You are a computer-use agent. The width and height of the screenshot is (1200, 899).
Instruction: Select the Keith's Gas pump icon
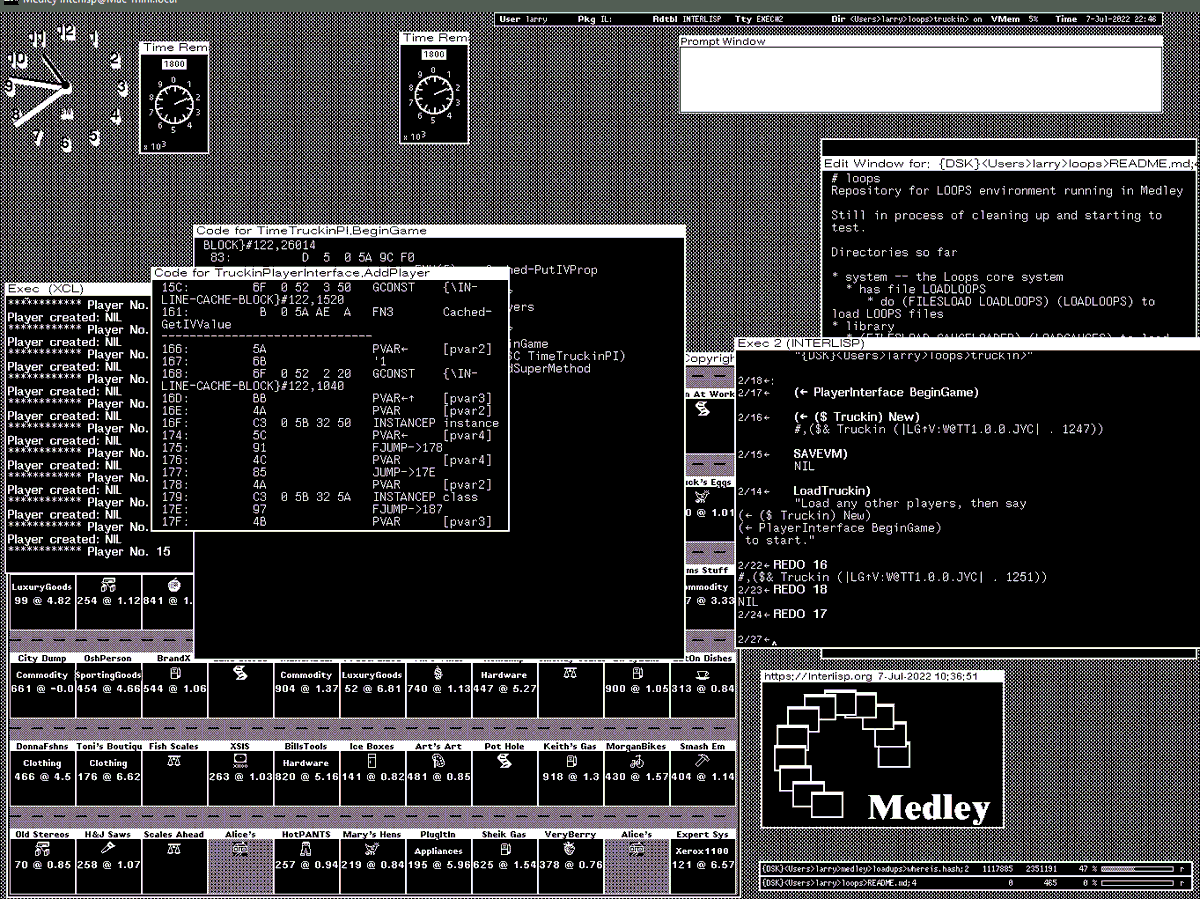(x=569, y=761)
